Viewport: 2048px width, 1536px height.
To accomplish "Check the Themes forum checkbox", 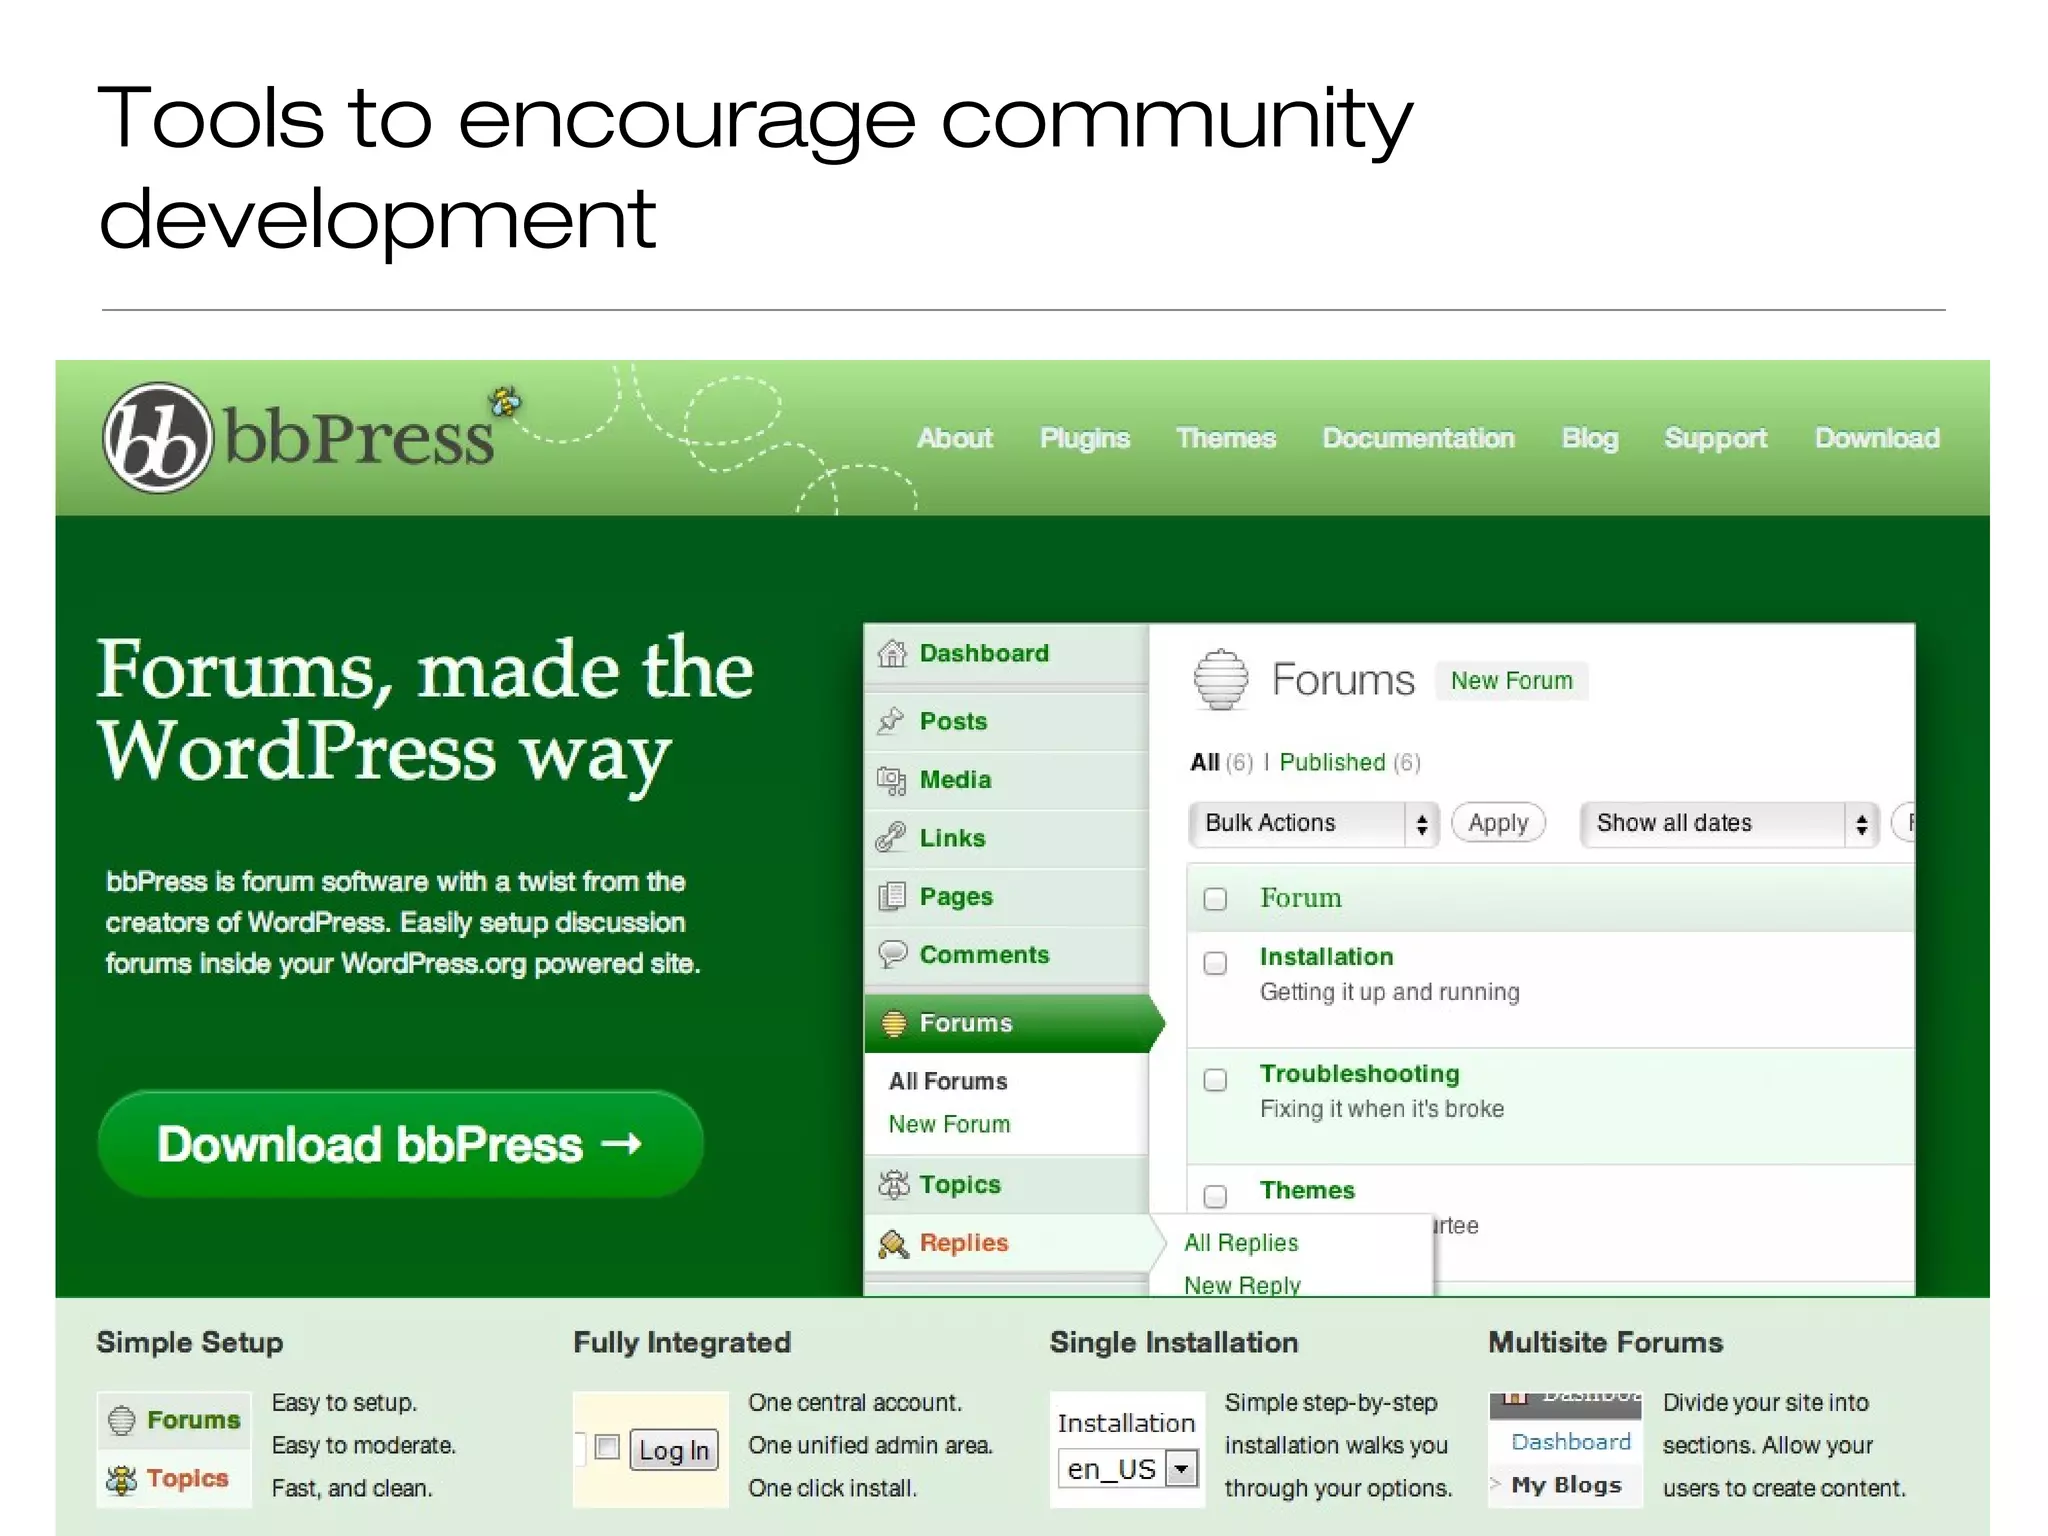I will click(1215, 1196).
